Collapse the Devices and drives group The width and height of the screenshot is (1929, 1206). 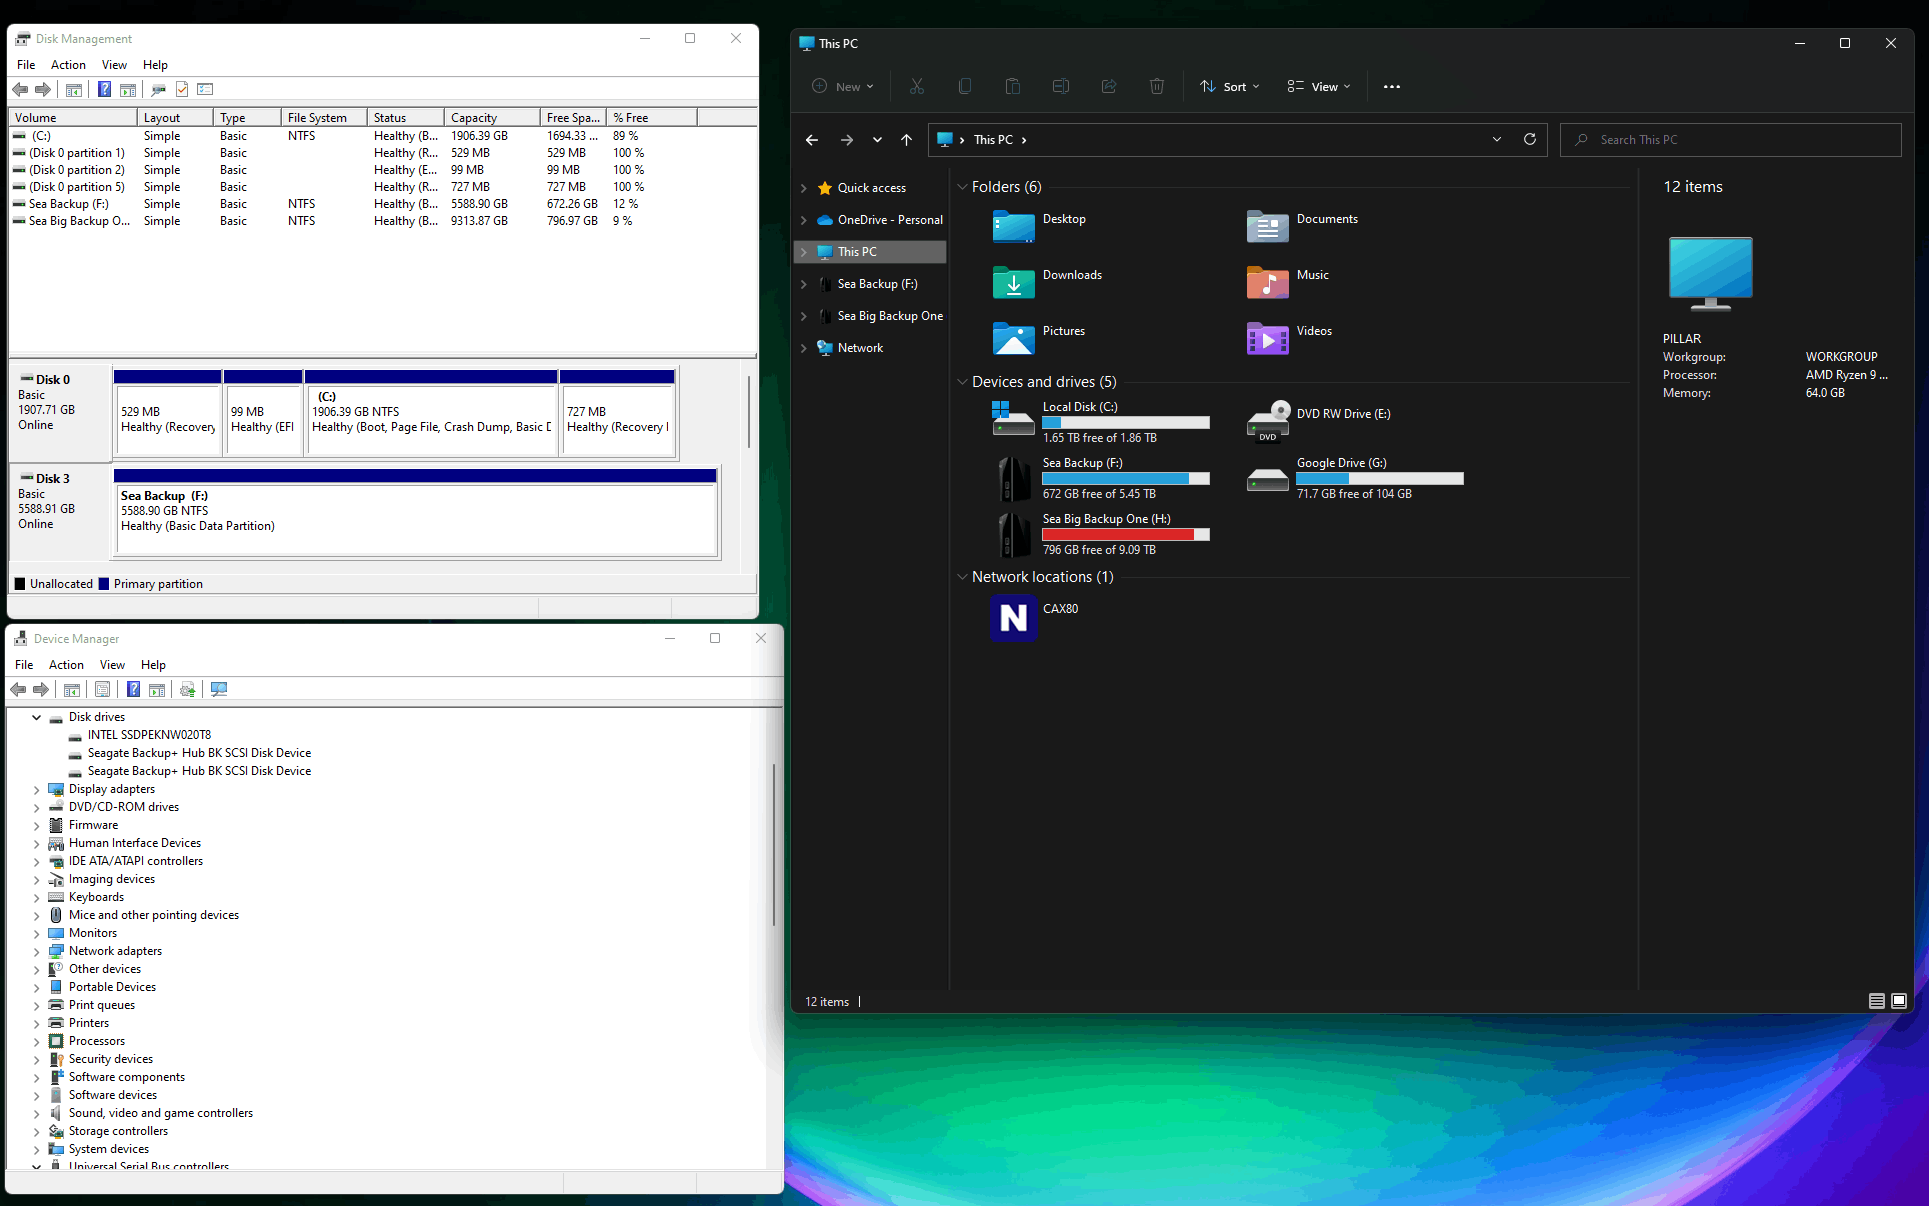pyautogui.click(x=962, y=382)
